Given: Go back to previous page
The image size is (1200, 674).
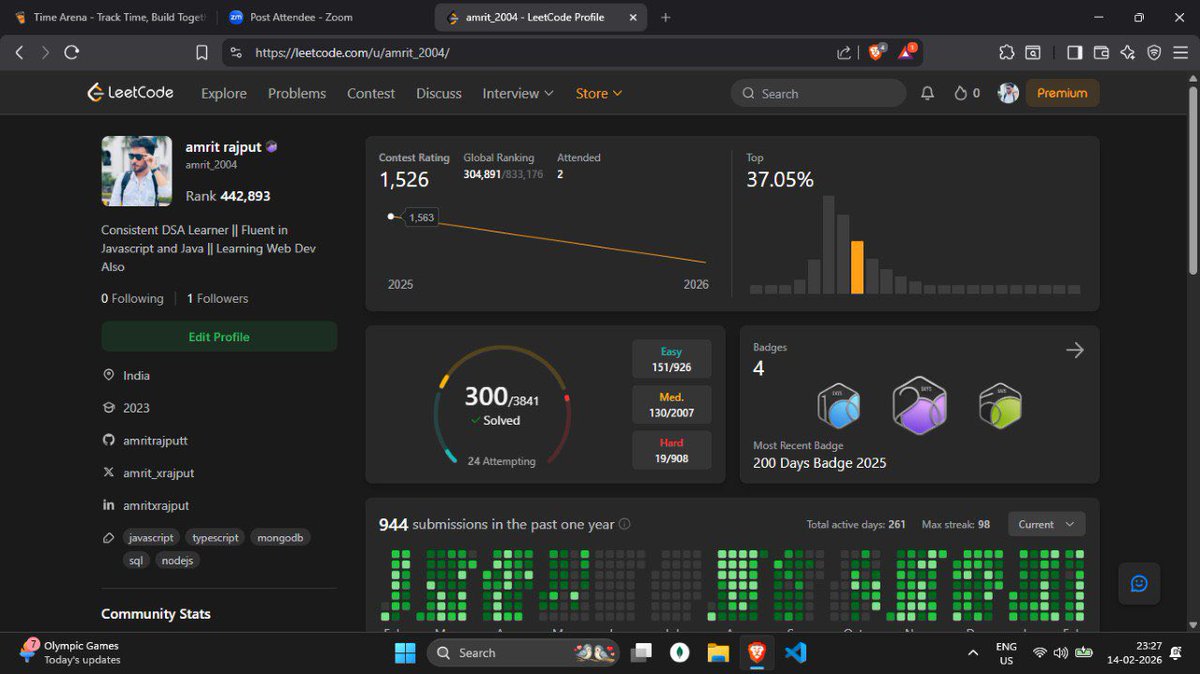Looking at the screenshot, I should (x=19, y=52).
